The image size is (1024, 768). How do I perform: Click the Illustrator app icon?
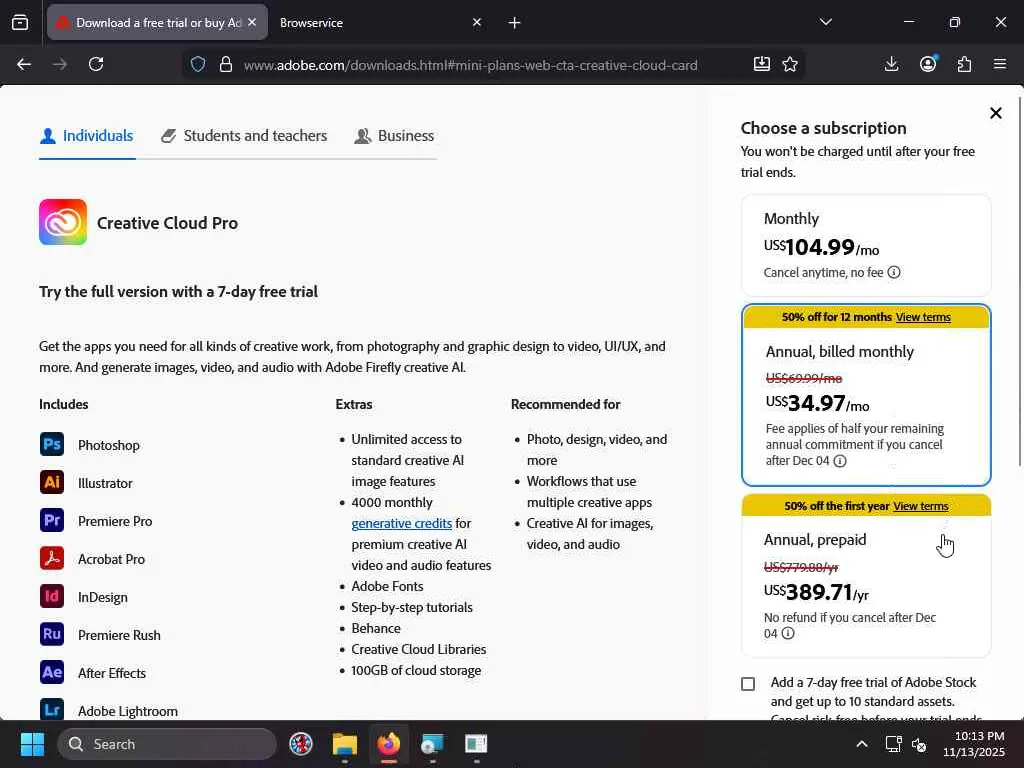coord(52,483)
